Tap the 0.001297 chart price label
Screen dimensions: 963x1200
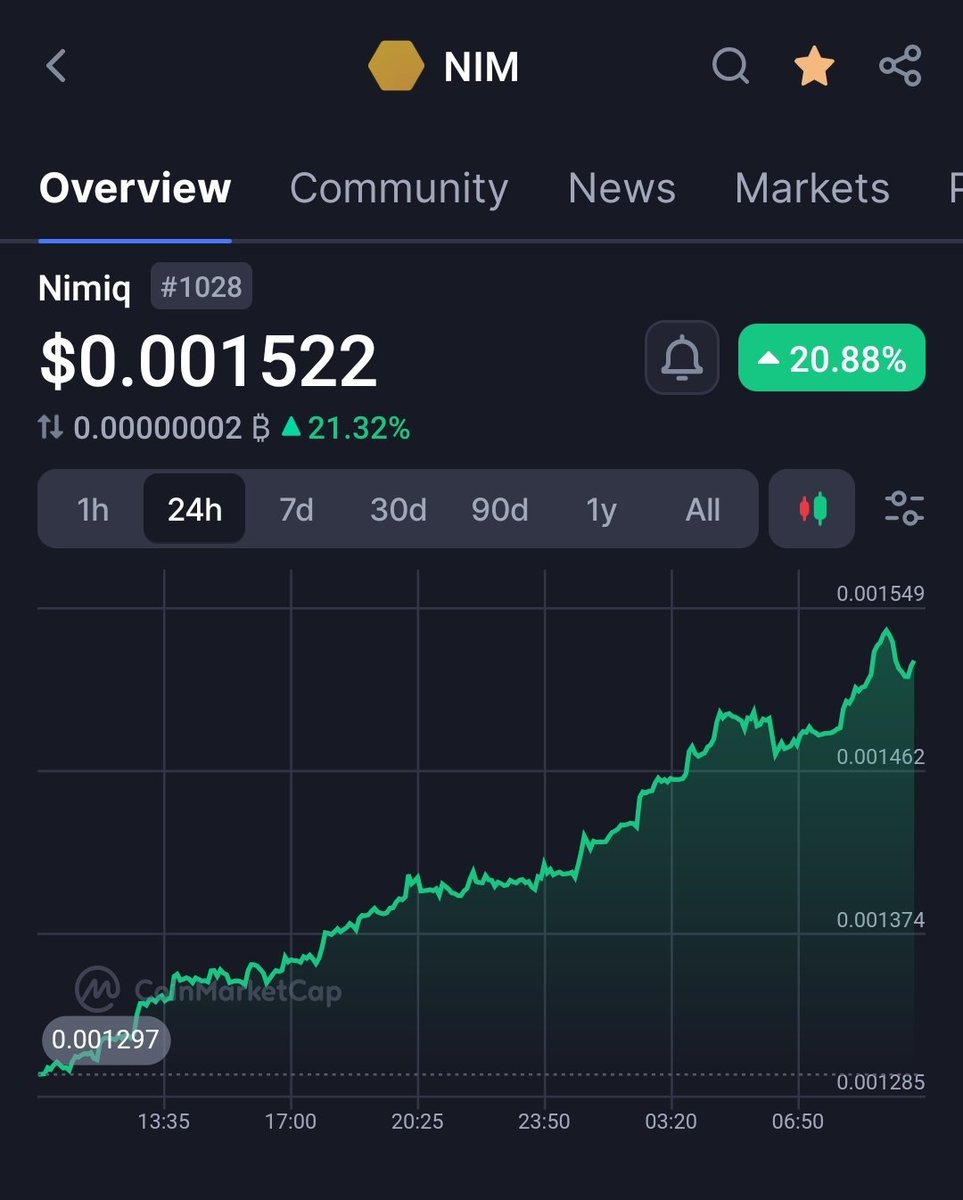(x=106, y=1040)
